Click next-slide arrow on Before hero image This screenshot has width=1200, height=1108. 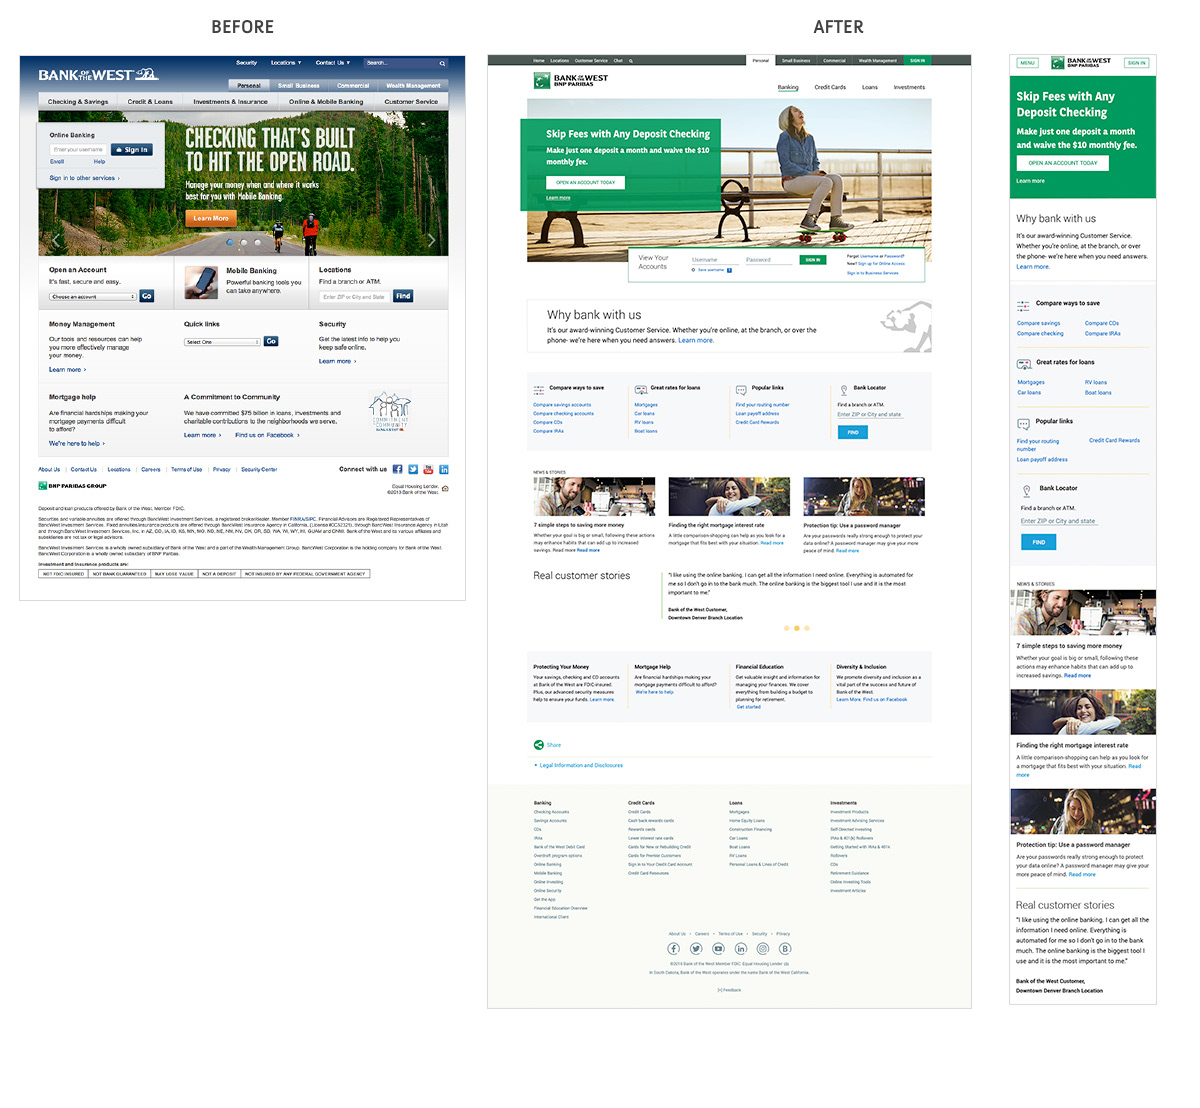point(432,240)
